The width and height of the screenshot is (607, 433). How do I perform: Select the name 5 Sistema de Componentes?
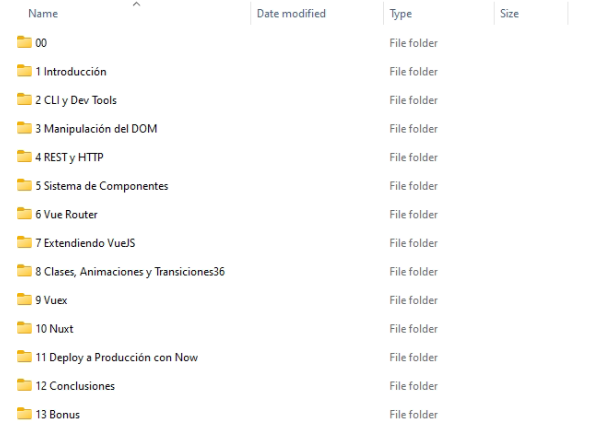[x=102, y=186]
